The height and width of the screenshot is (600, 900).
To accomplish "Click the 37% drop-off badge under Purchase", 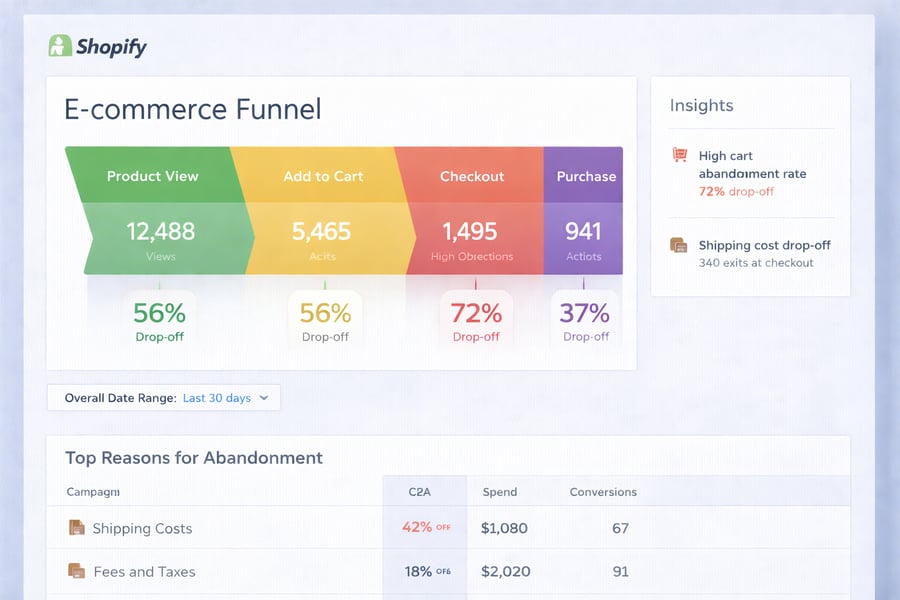I will tap(585, 320).
